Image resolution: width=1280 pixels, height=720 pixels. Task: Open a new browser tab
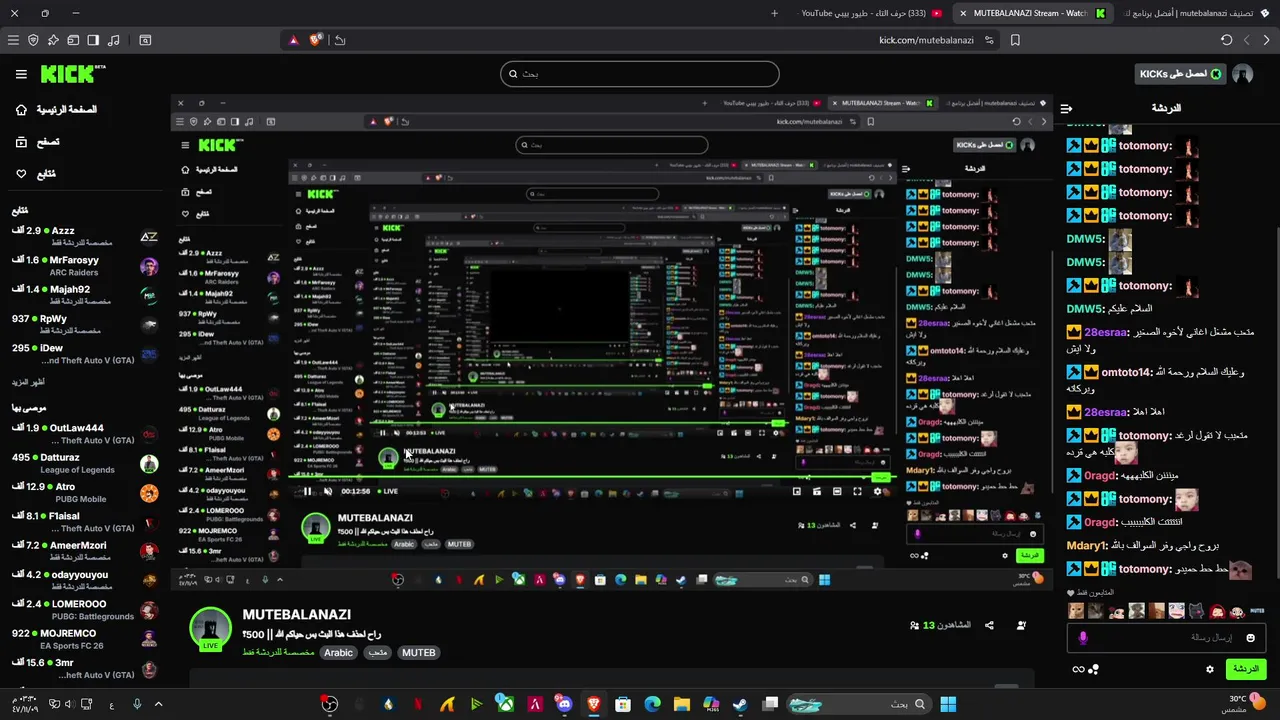point(774,13)
